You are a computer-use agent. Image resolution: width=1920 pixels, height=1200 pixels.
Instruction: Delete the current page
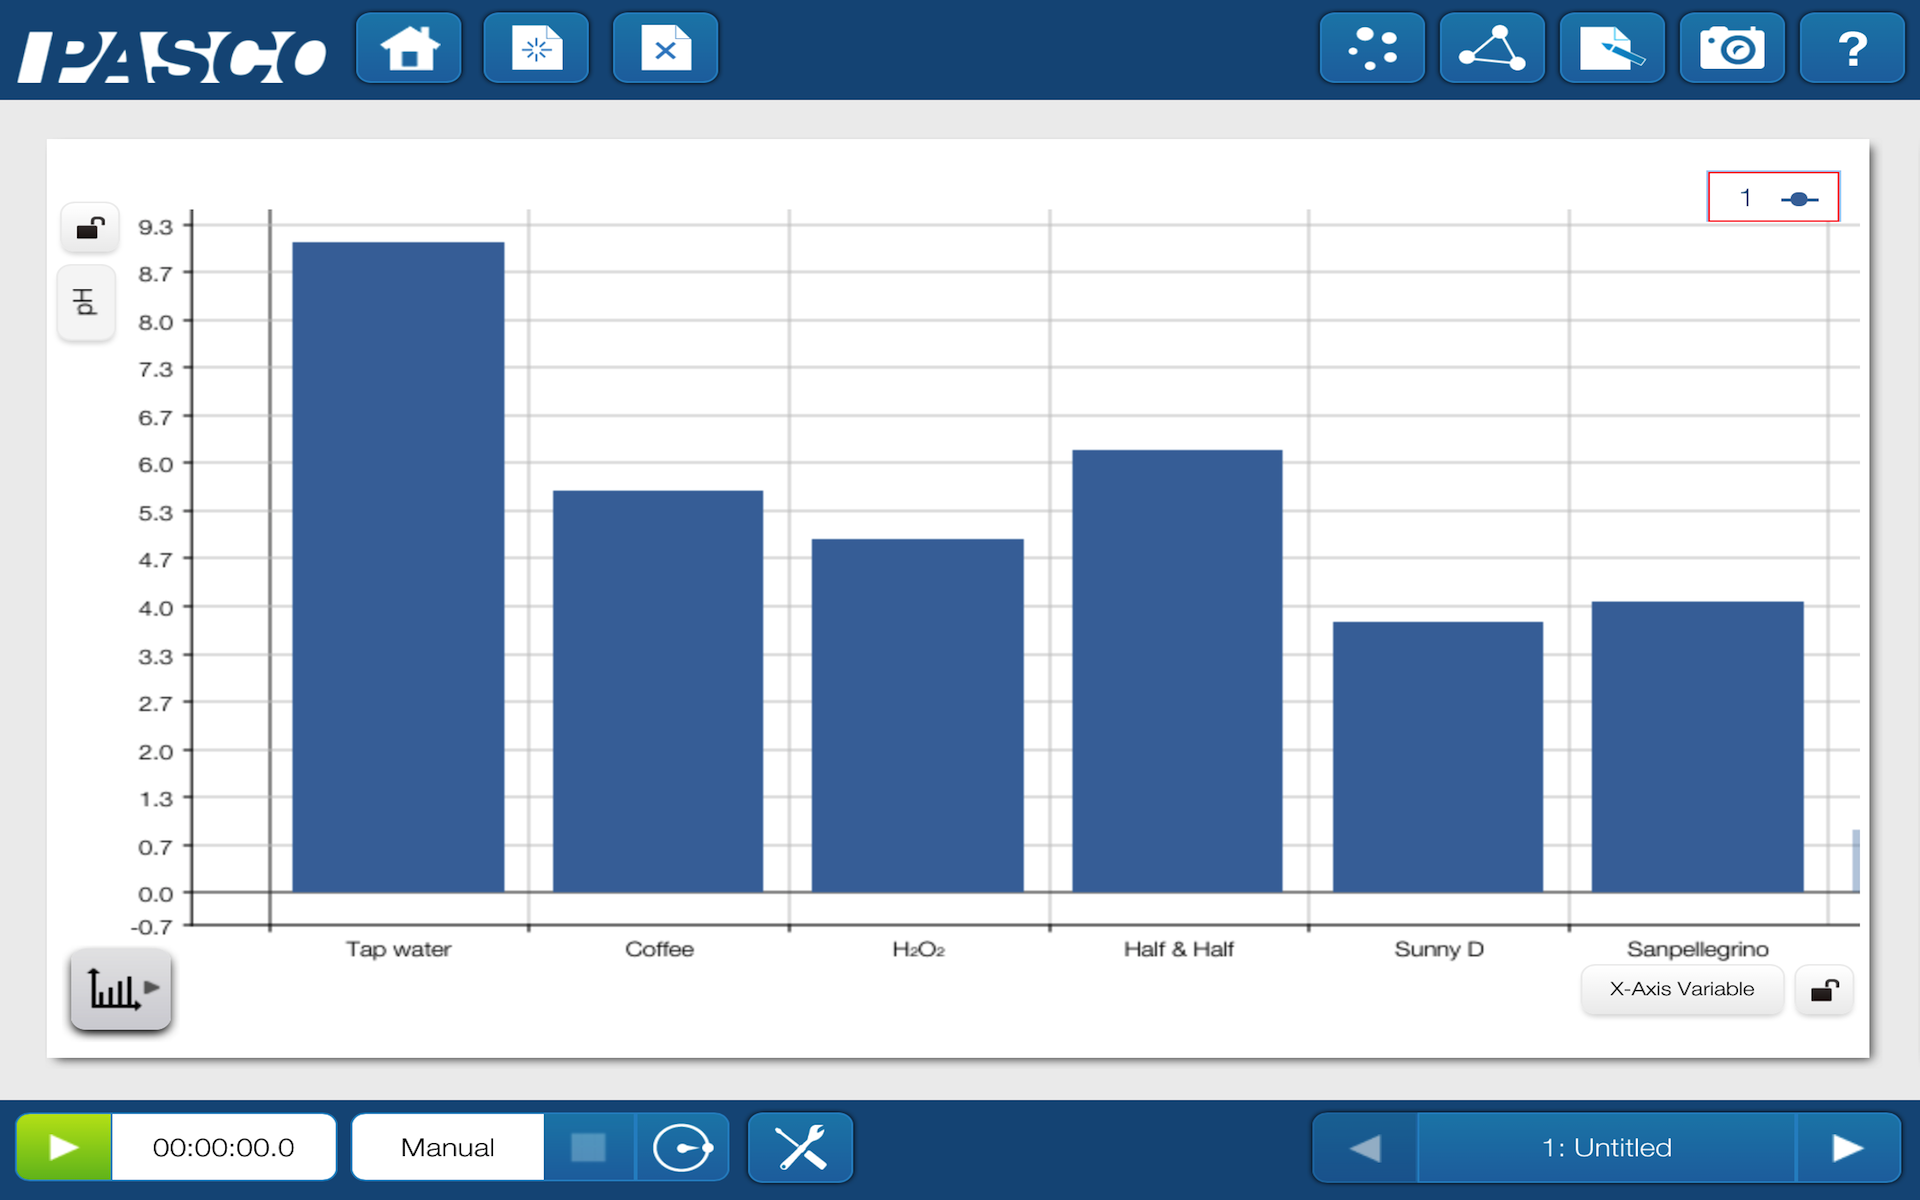pyautogui.click(x=664, y=47)
